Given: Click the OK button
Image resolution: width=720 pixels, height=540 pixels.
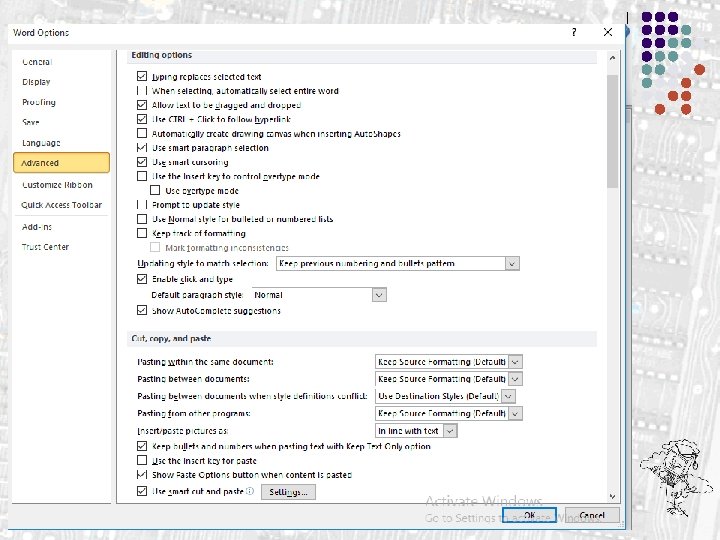Looking at the screenshot, I should (529, 515).
